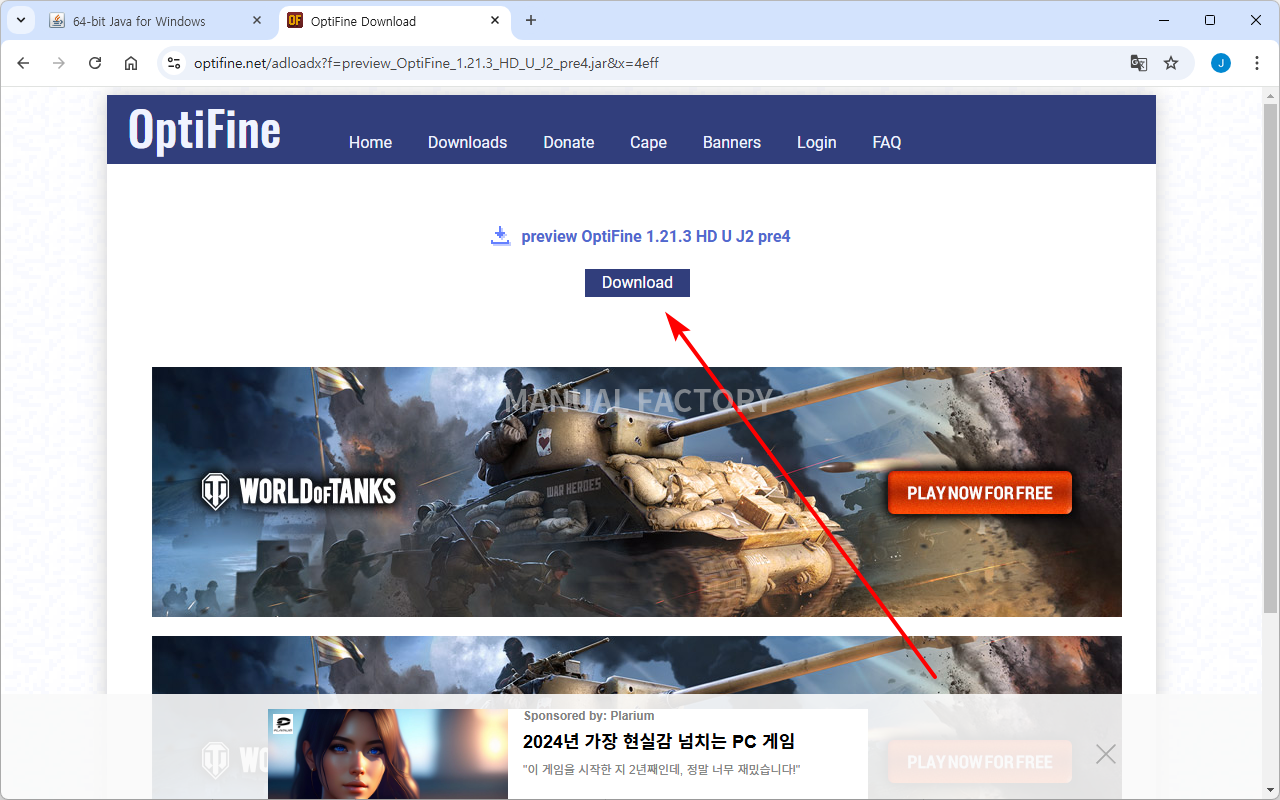Click the Plarium ad woman thumbnail
The image size is (1280, 800).
(388, 754)
